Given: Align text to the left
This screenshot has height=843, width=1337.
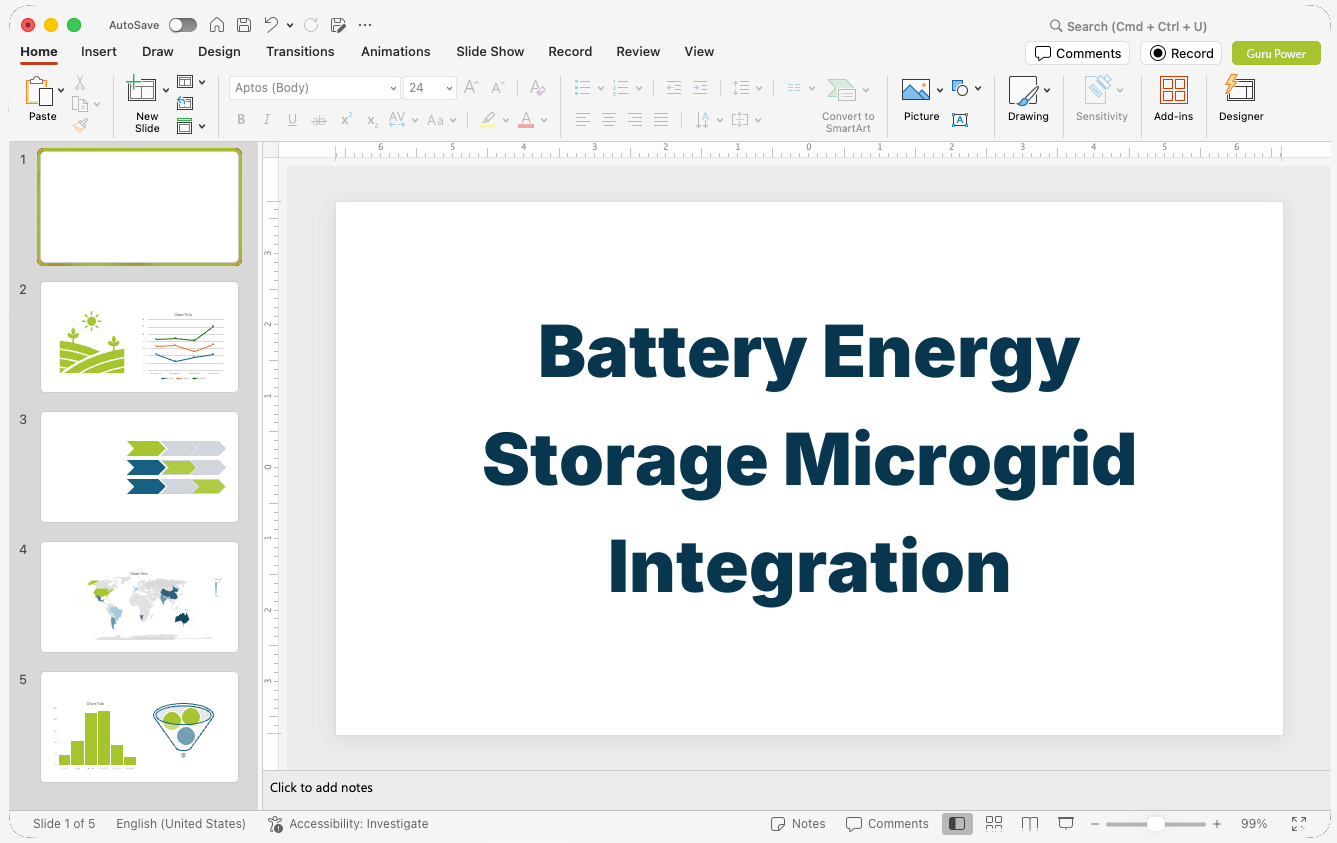Looking at the screenshot, I should click(x=582, y=120).
